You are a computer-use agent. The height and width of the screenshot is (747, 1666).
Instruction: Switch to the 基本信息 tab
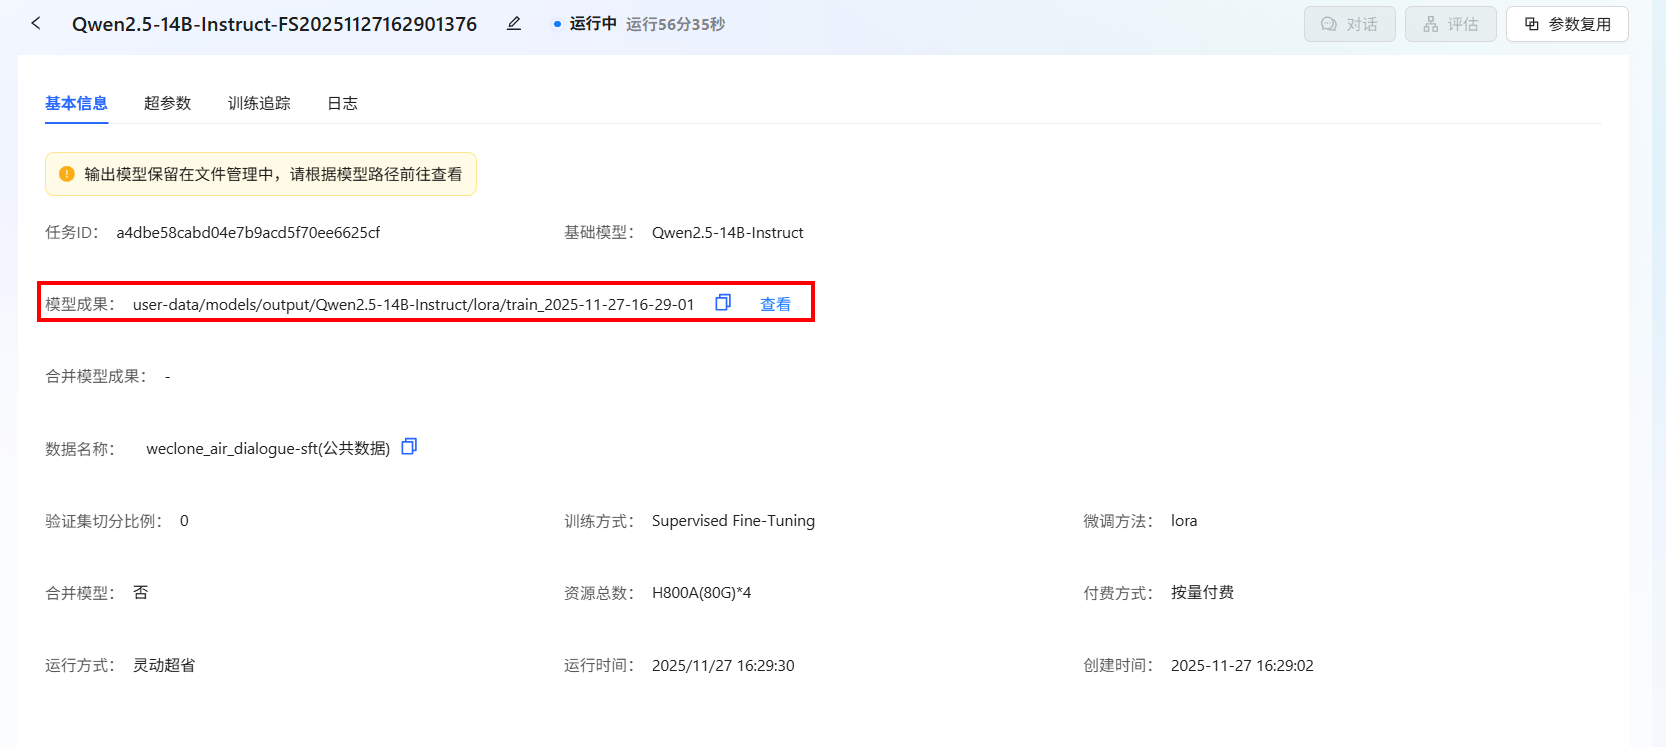click(76, 103)
